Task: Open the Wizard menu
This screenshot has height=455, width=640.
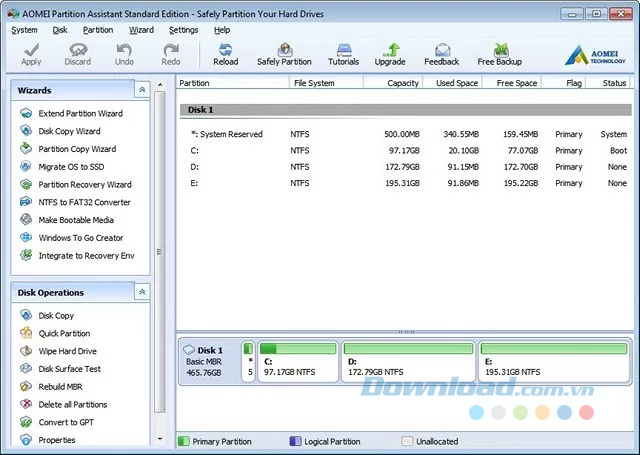Action: point(141,30)
